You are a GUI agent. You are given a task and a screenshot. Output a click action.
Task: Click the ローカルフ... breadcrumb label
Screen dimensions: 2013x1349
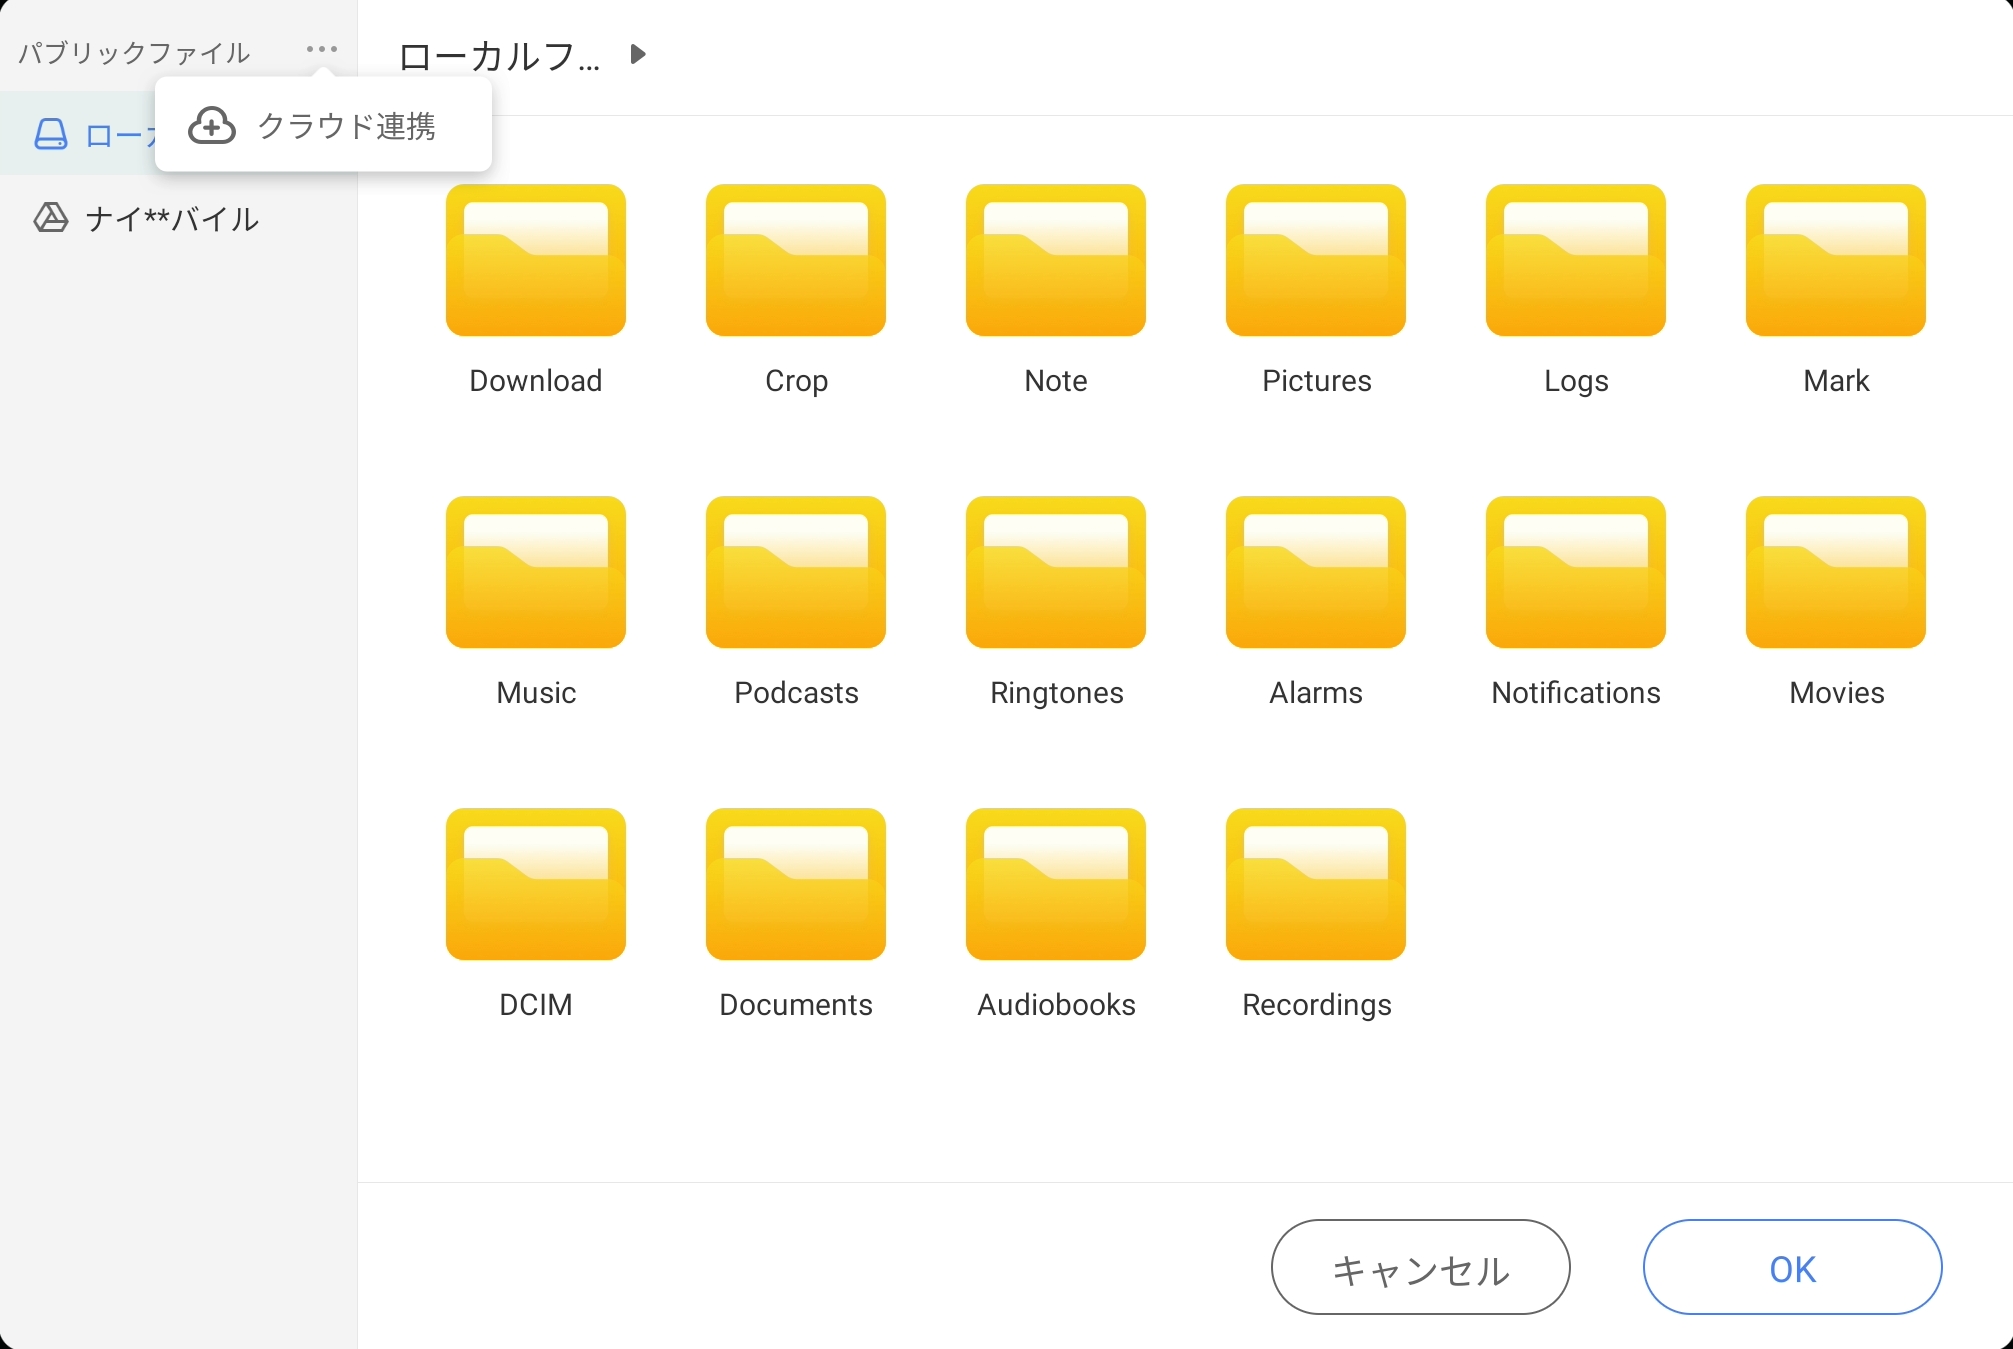coord(499,56)
